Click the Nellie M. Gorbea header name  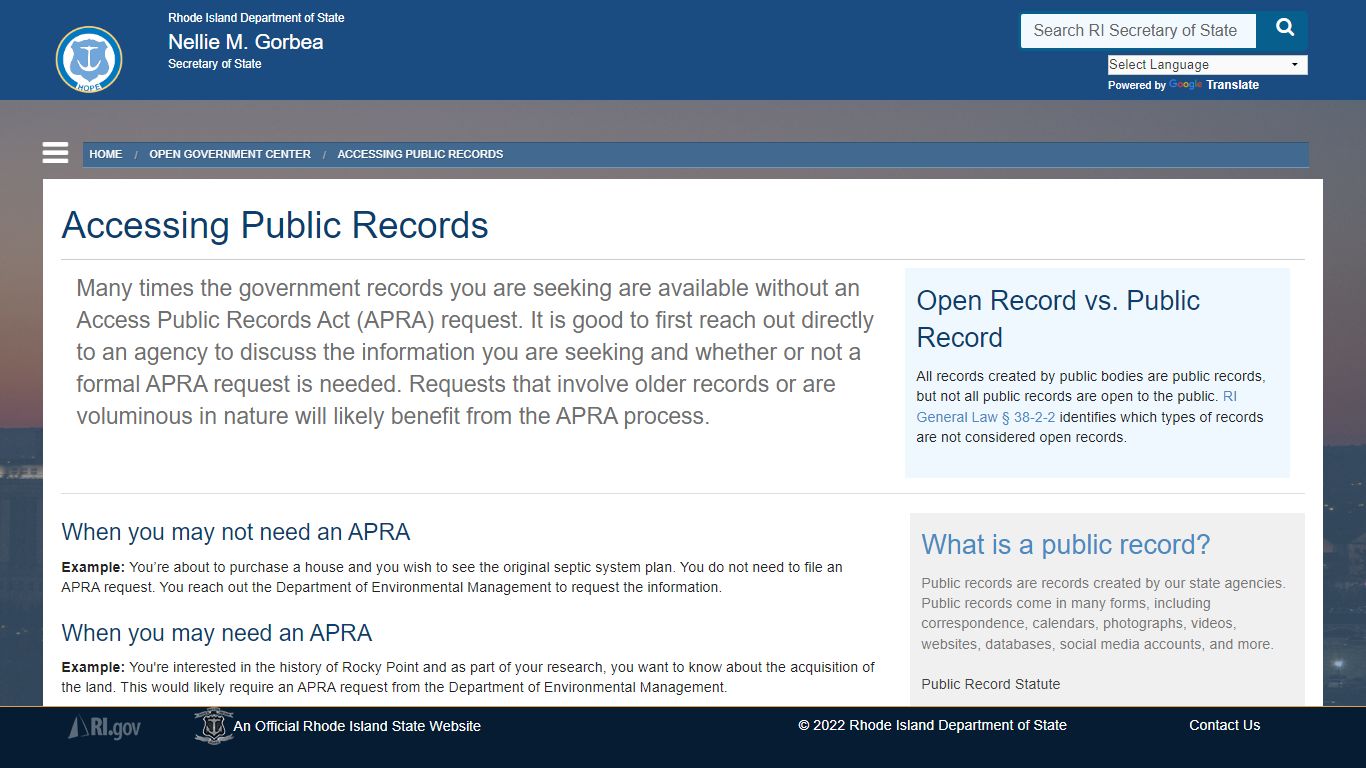click(x=246, y=42)
